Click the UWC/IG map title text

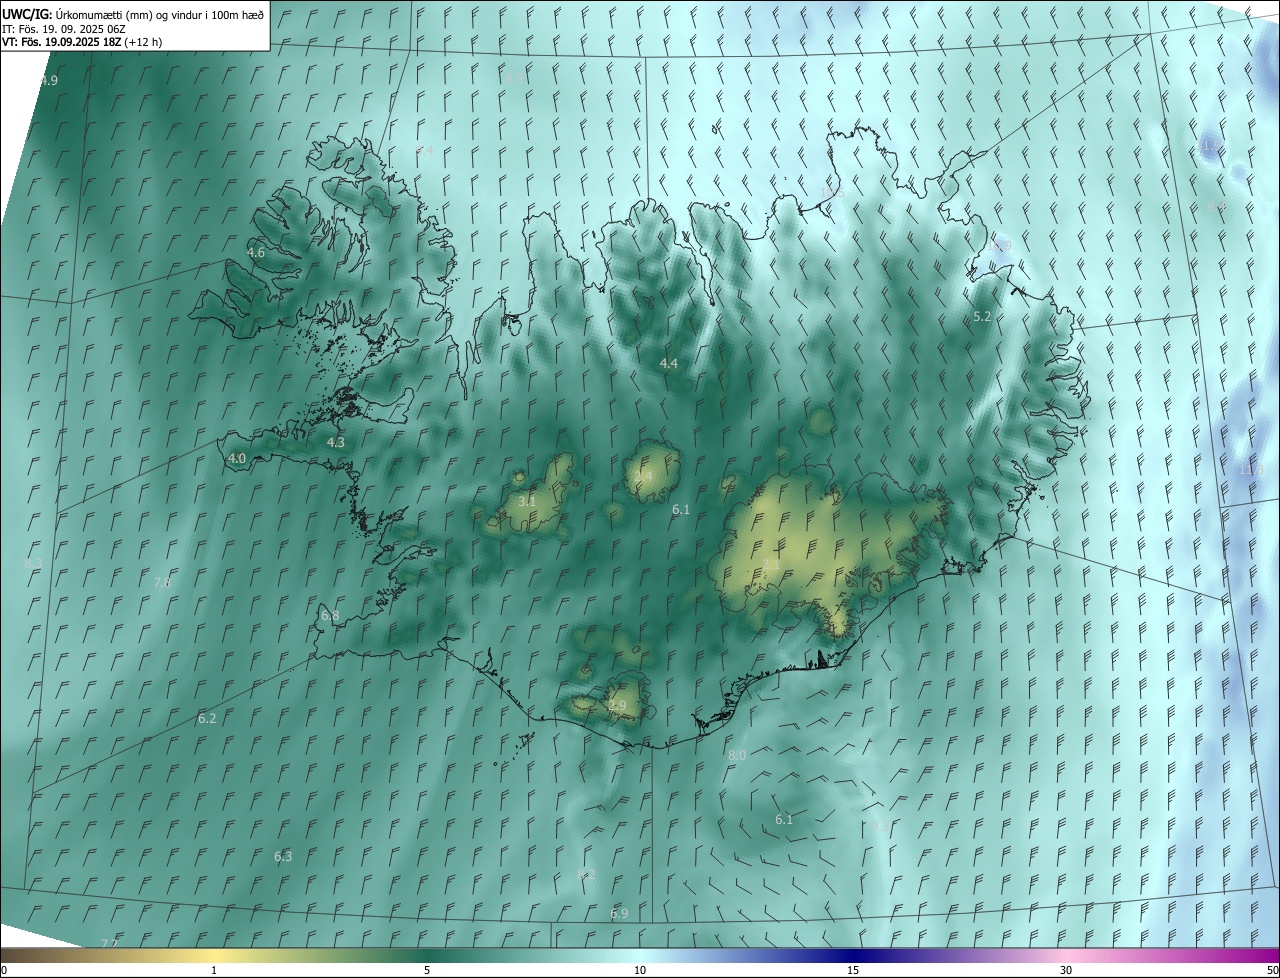coord(133,13)
